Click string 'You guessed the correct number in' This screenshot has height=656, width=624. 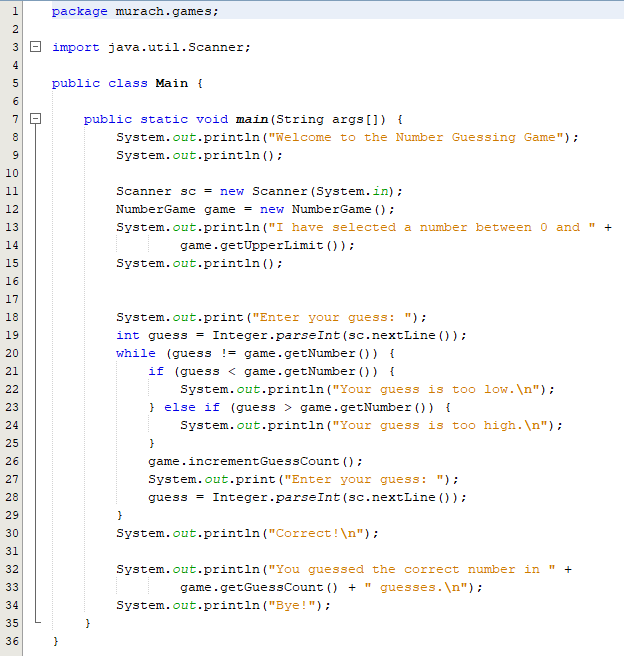point(412,569)
